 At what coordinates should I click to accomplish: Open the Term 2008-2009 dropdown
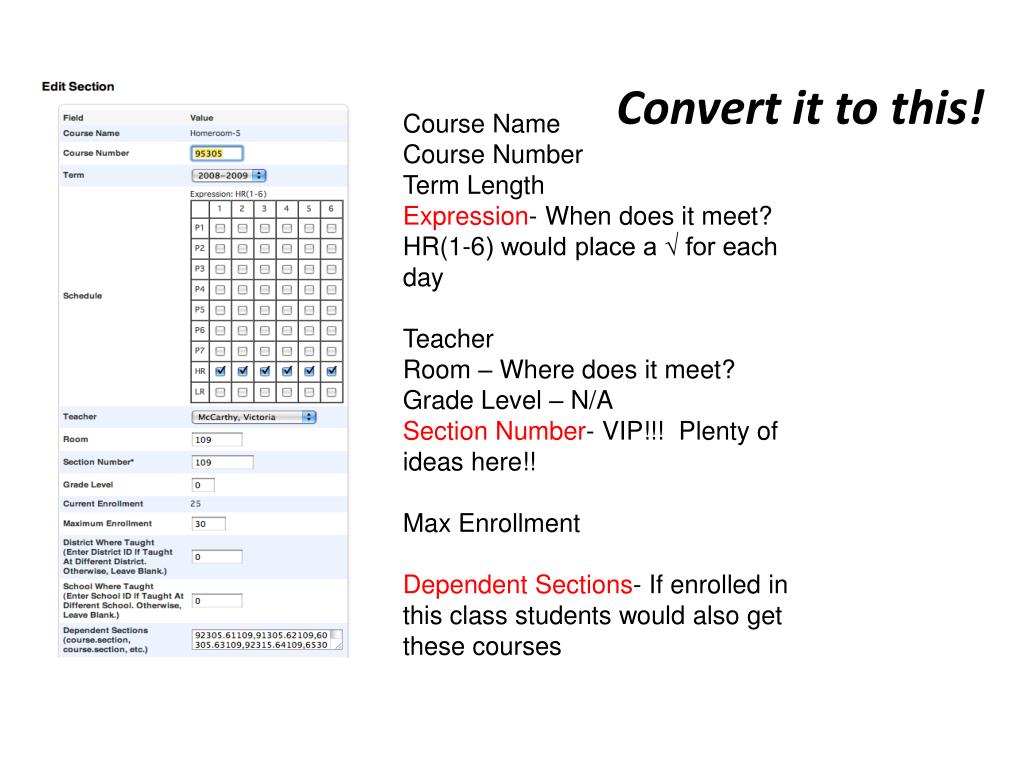[229, 175]
